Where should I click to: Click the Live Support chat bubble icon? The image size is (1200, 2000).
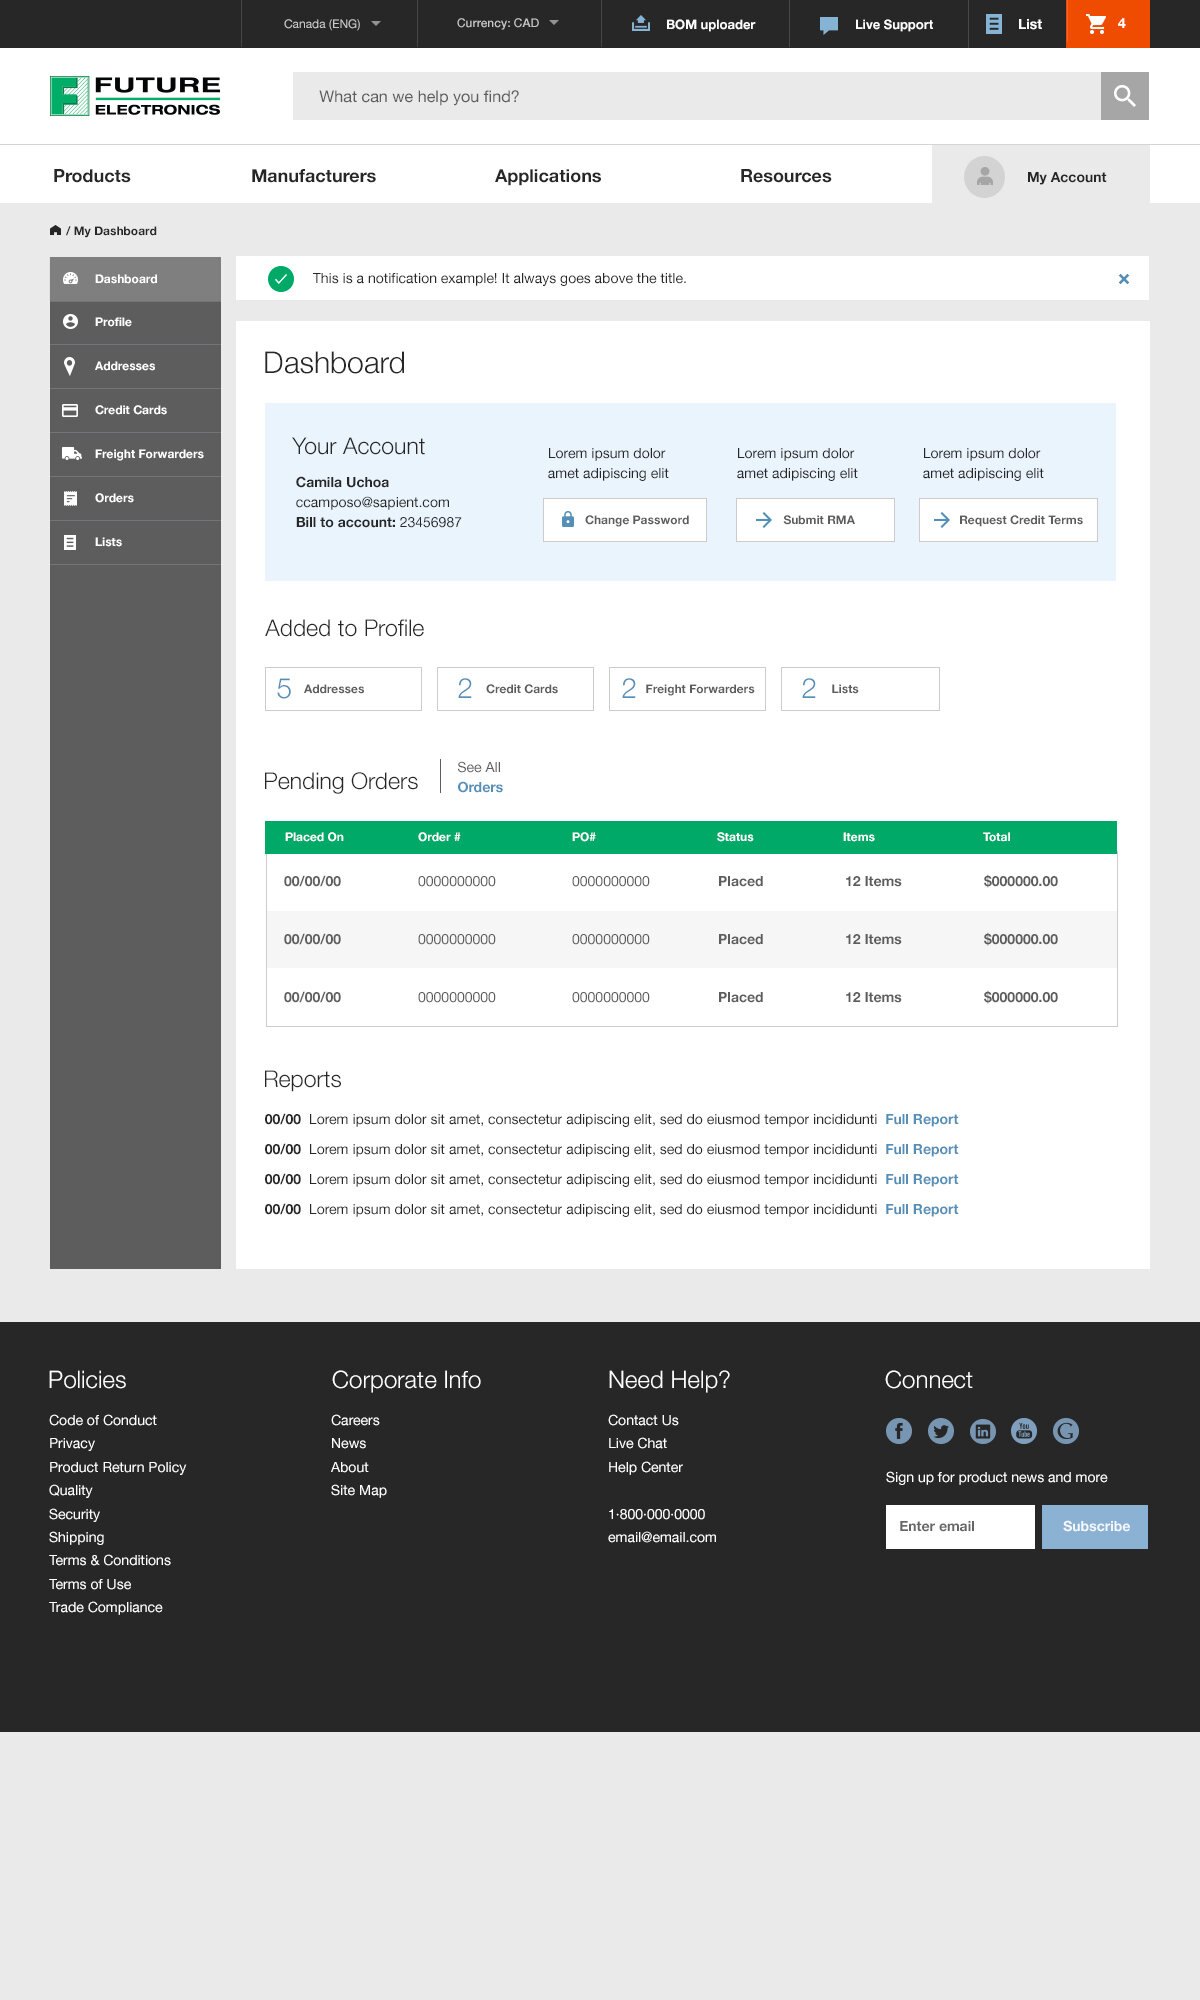click(x=829, y=25)
